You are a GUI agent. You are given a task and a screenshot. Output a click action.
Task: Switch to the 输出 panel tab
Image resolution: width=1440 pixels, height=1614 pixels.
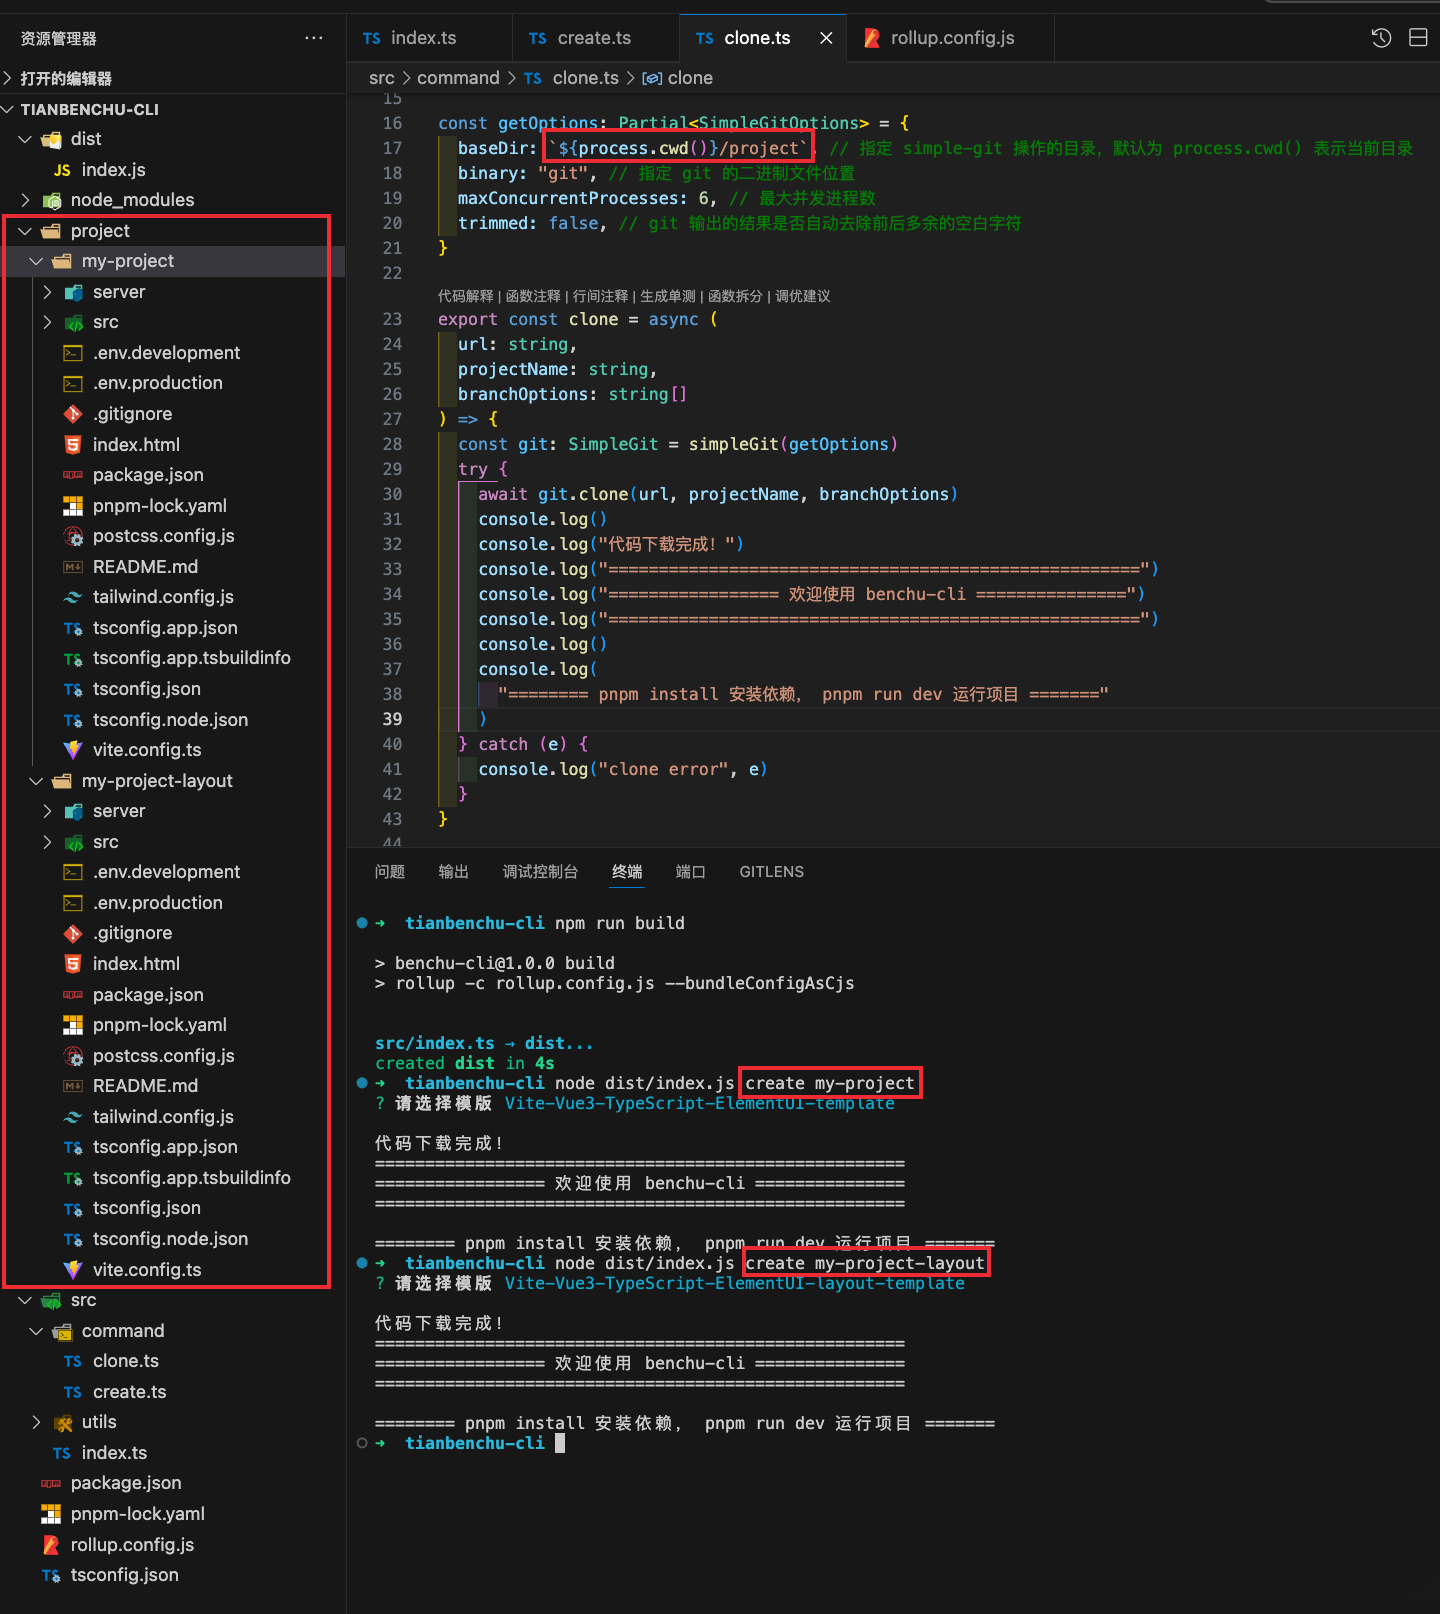tap(453, 872)
